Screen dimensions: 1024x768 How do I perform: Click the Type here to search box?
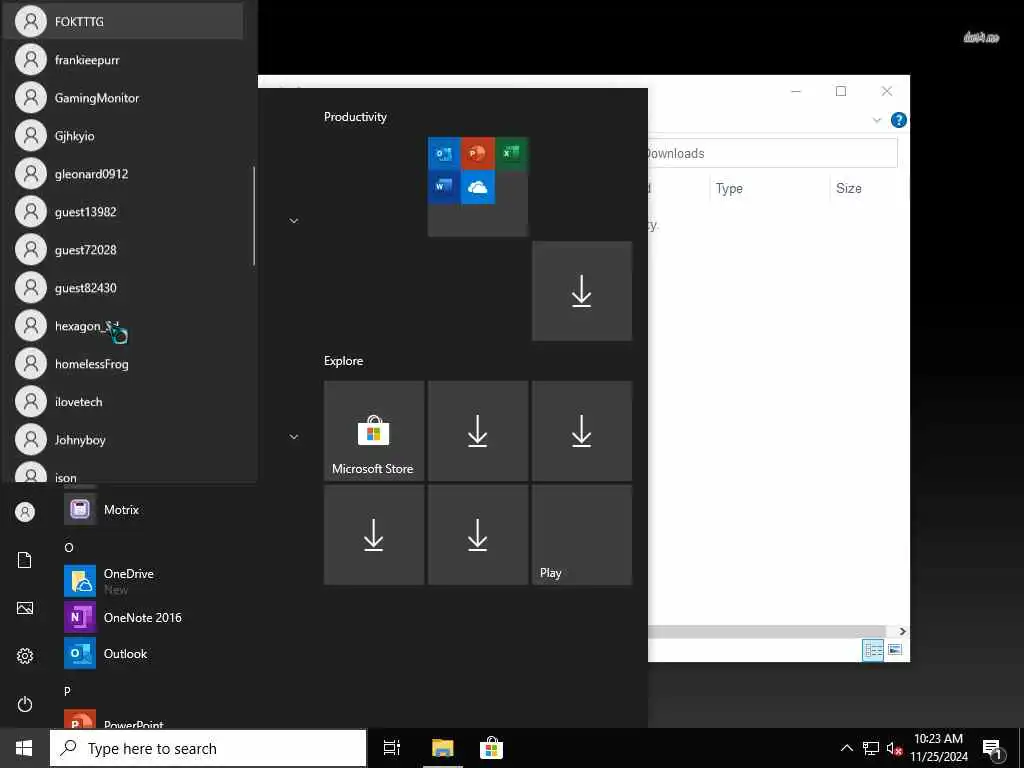[208, 748]
